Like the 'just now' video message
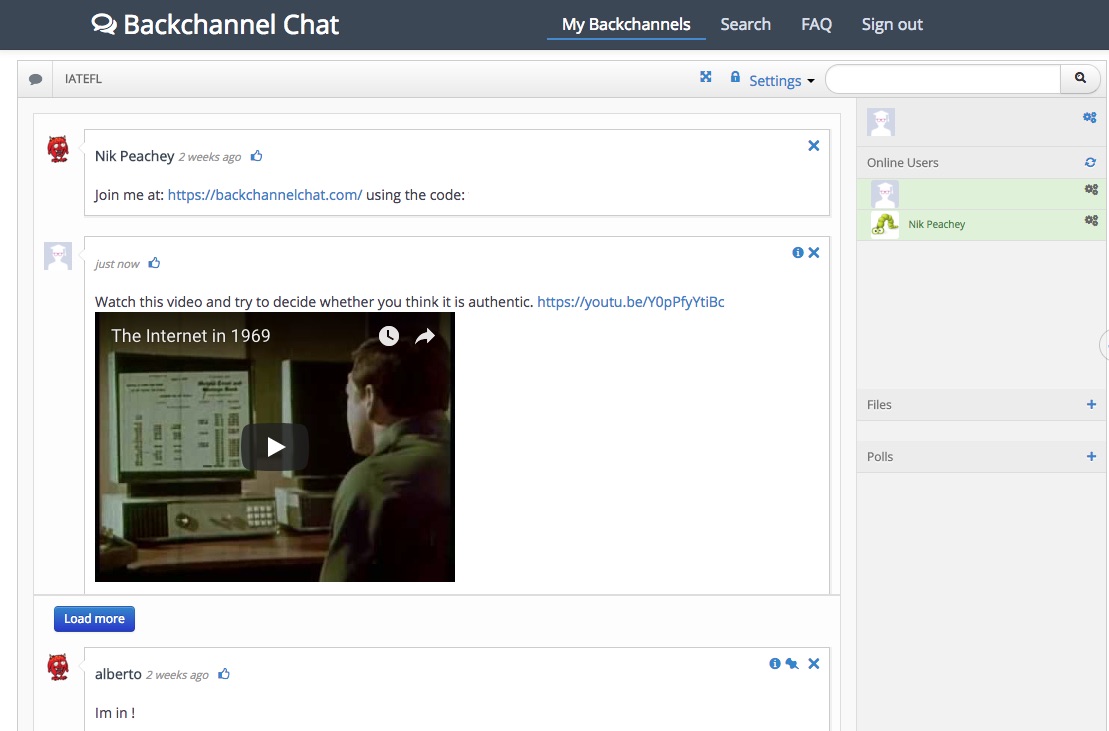1109x731 pixels. [154, 263]
